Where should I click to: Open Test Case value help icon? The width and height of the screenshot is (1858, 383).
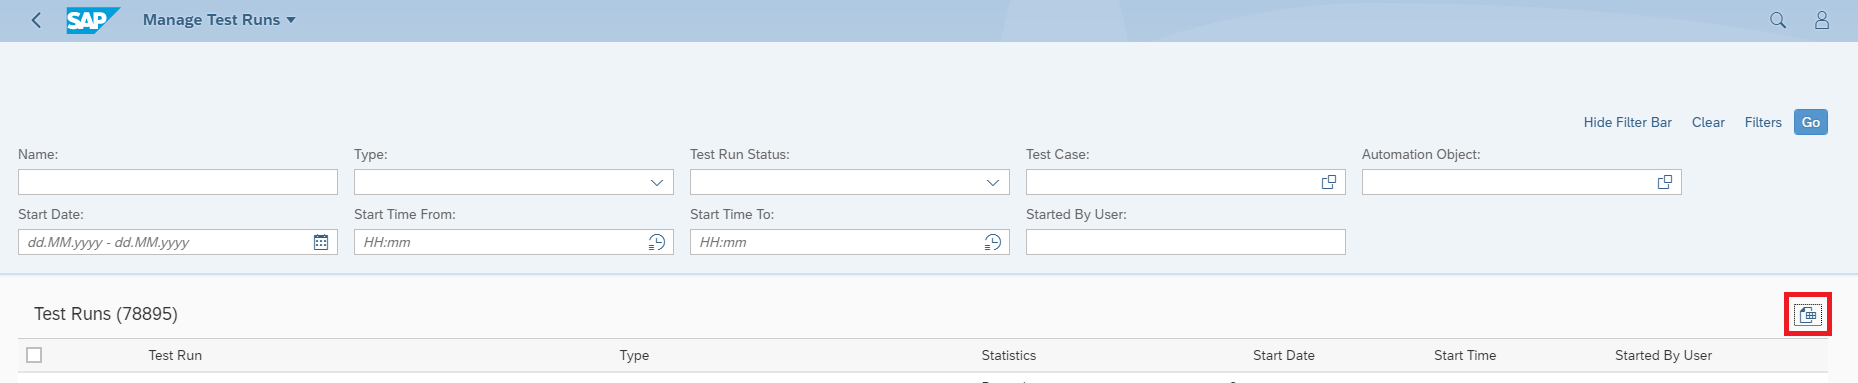tap(1329, 182)
